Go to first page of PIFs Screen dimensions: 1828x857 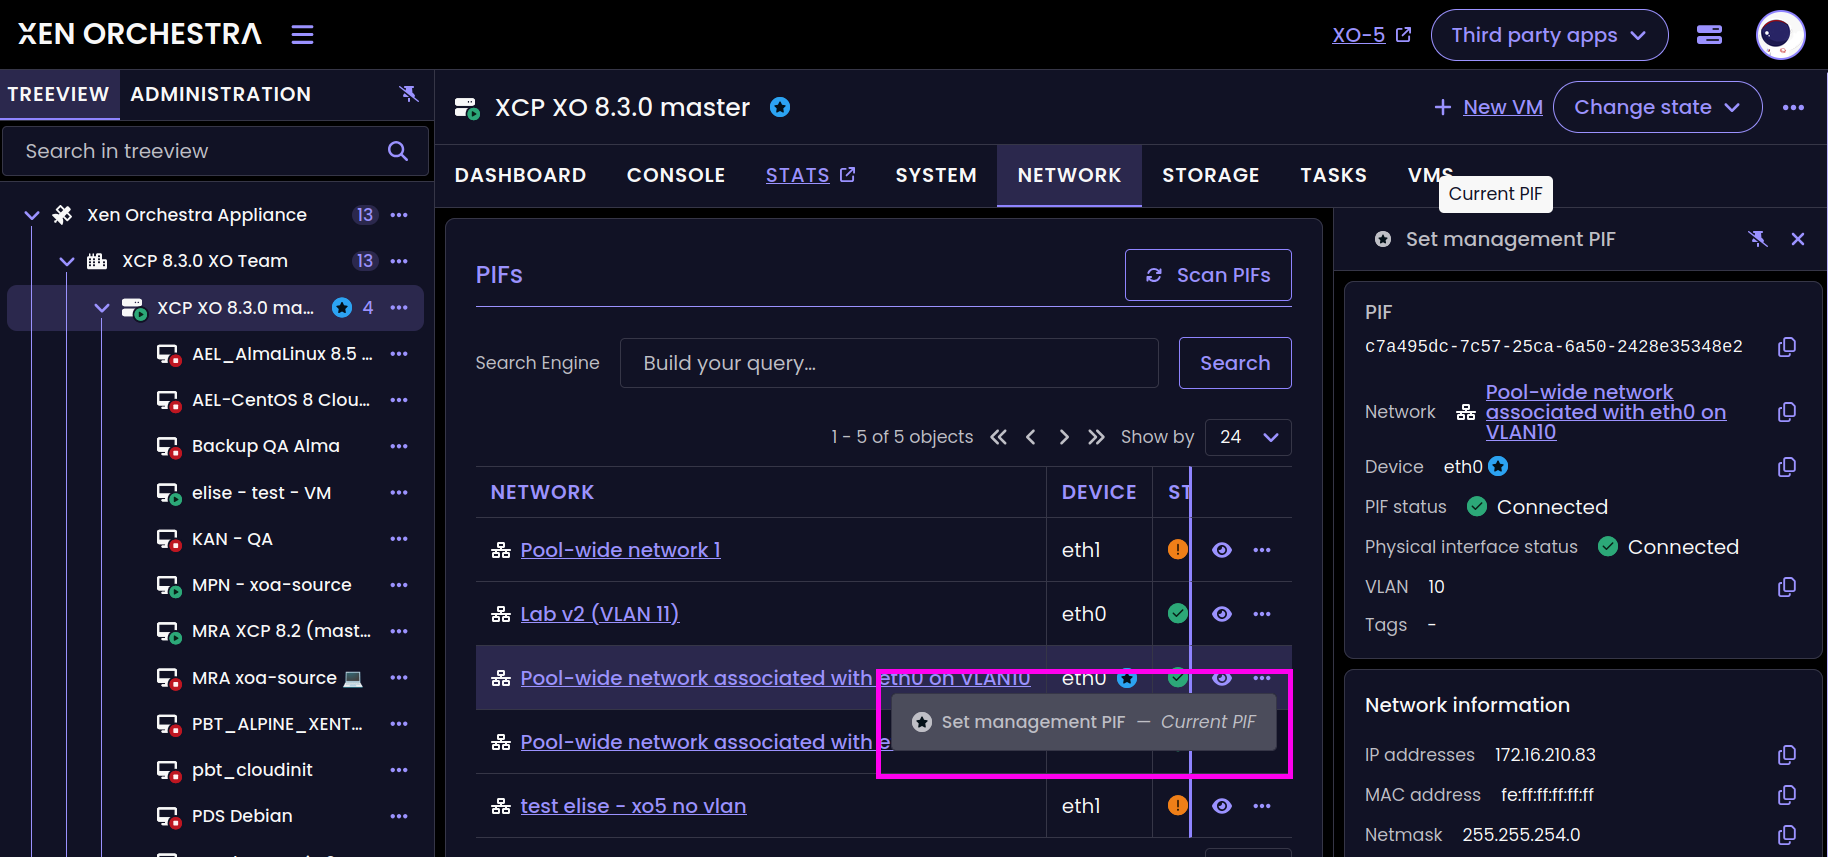click(998, 437)
